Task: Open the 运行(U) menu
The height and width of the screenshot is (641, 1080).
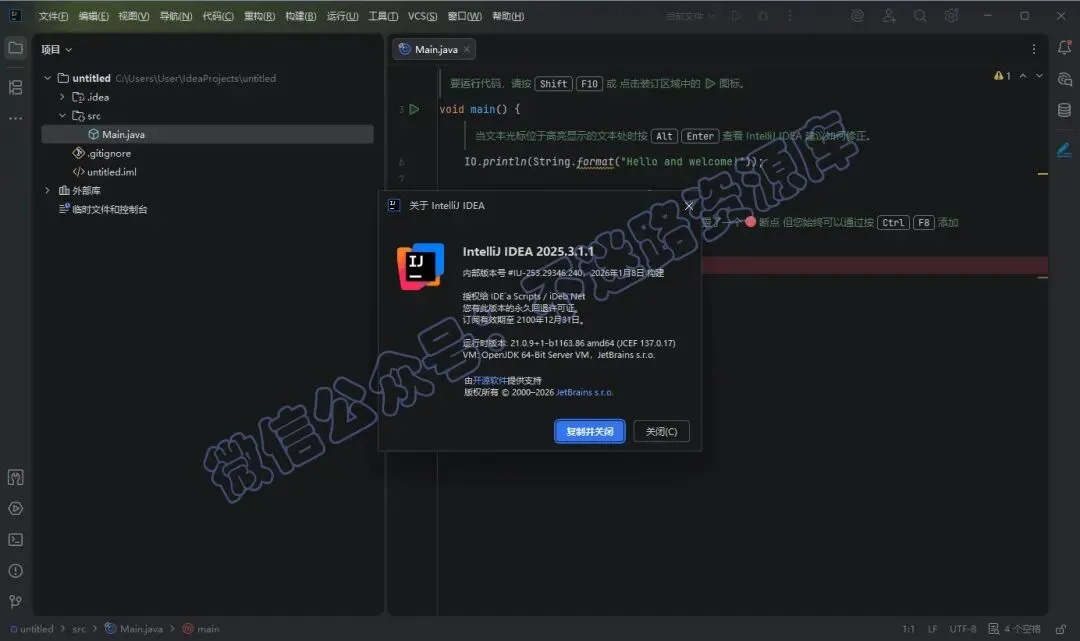Action: coord(342,16)
